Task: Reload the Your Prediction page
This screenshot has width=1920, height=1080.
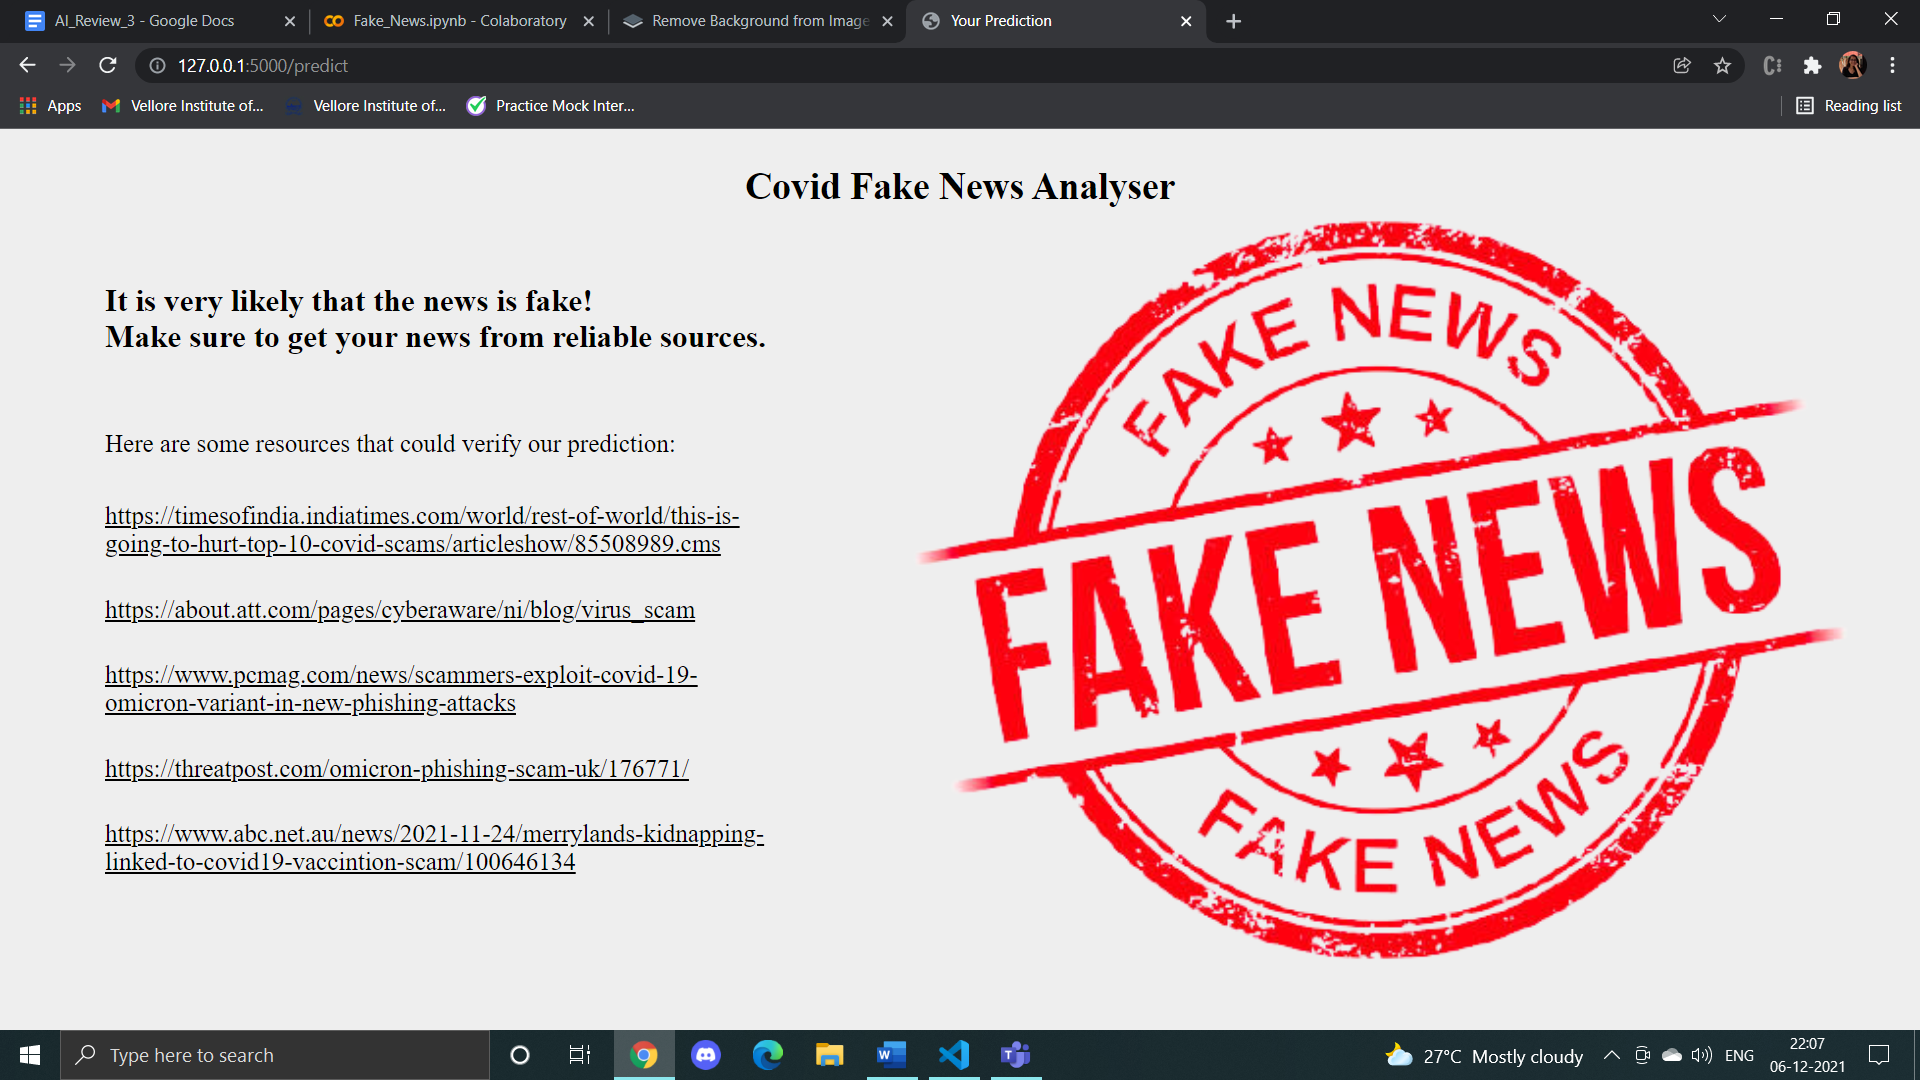Action: (x=108, y=65)
